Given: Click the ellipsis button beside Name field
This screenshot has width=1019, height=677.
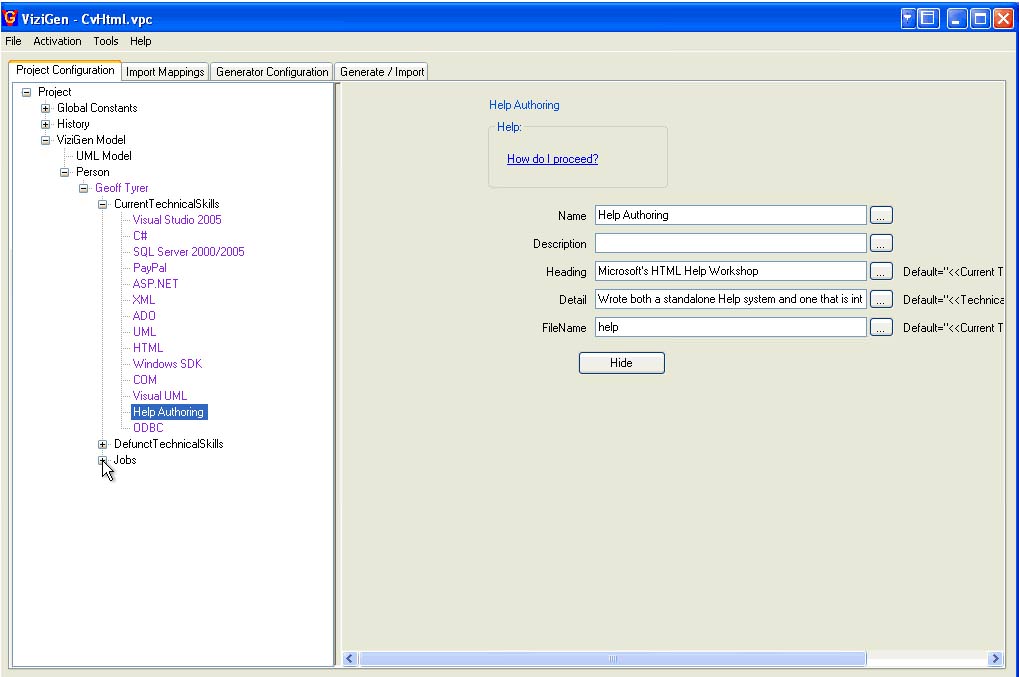Looking at the screenshot, I should tap(881, 215).
